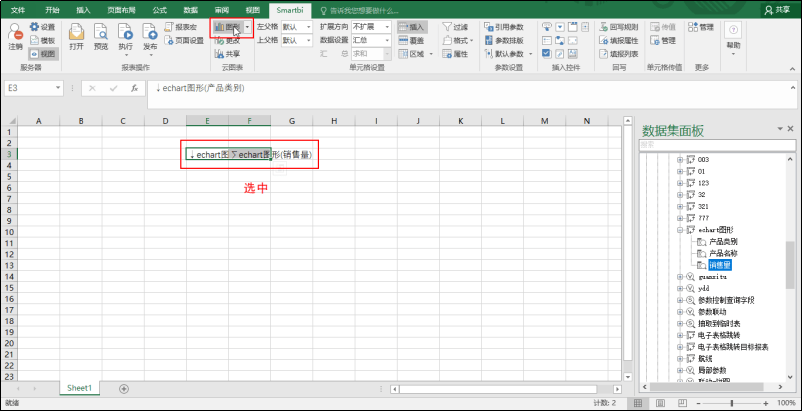Open the 扩展方向 dropdown
Screen dimensions: 802x411
point(371,27)
